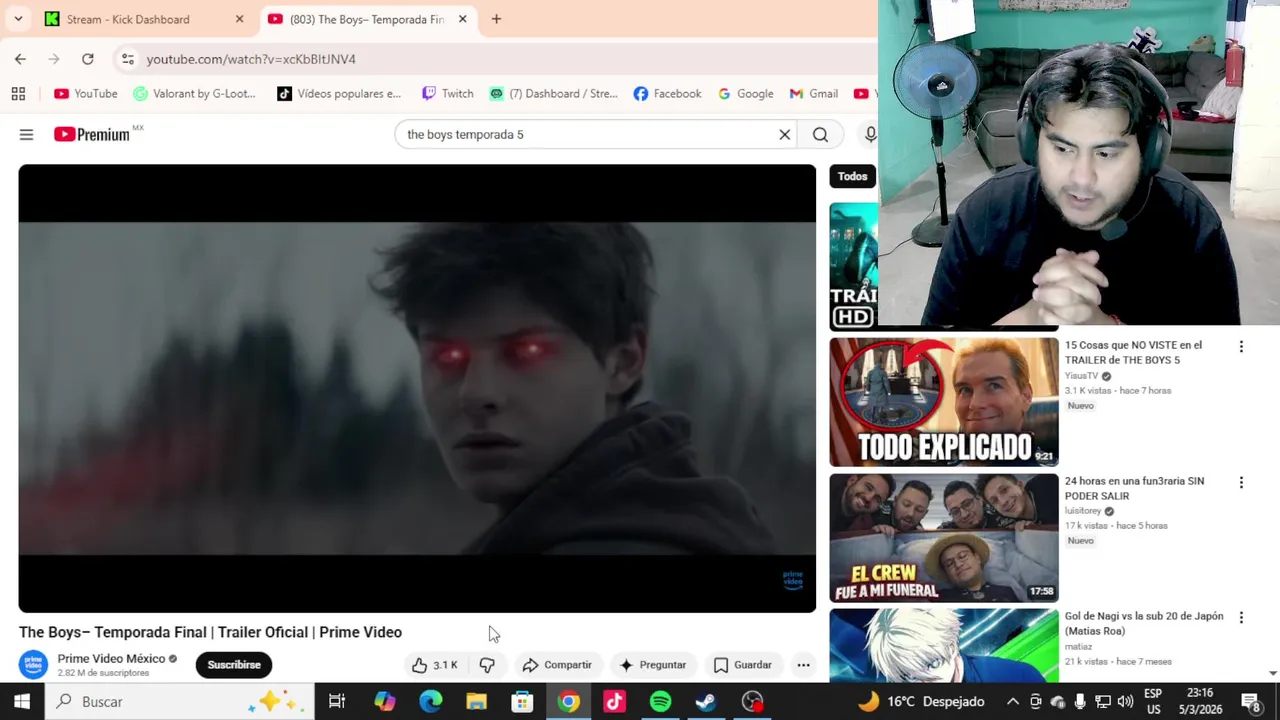Open title 15 Cosas que NO VISTE

click(x=1133, y=352)
